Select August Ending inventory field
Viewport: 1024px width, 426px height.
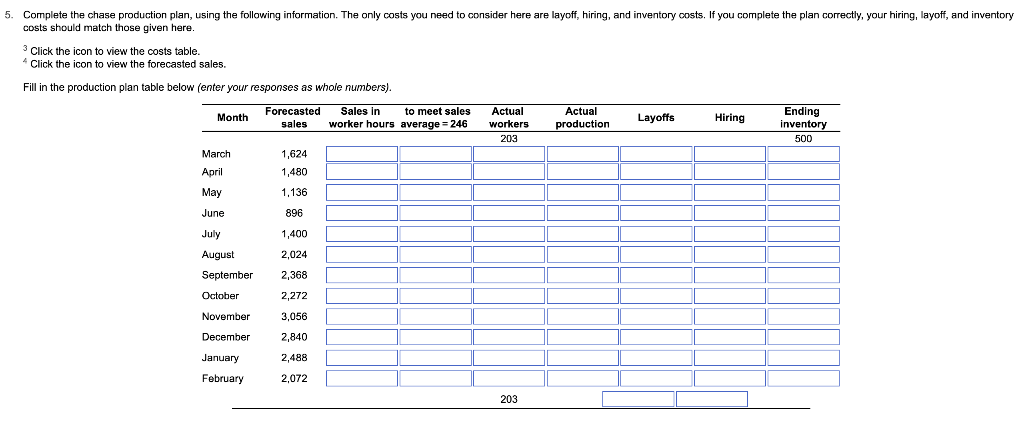tap(803, 255)
